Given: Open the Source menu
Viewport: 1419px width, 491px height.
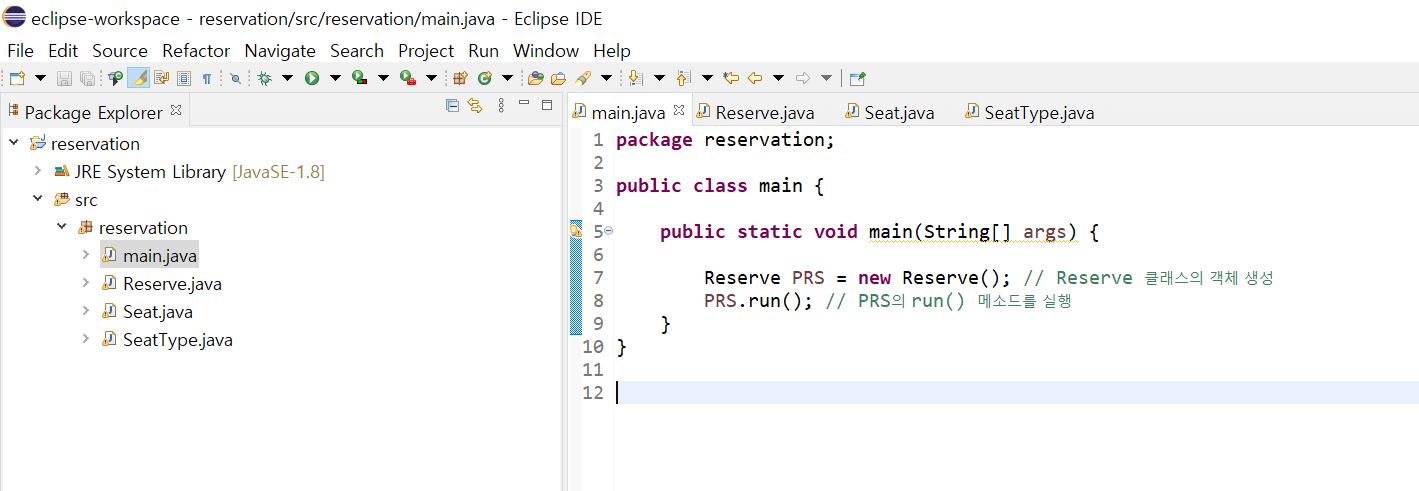Looking at the screenshot, I should coord(120,50).
